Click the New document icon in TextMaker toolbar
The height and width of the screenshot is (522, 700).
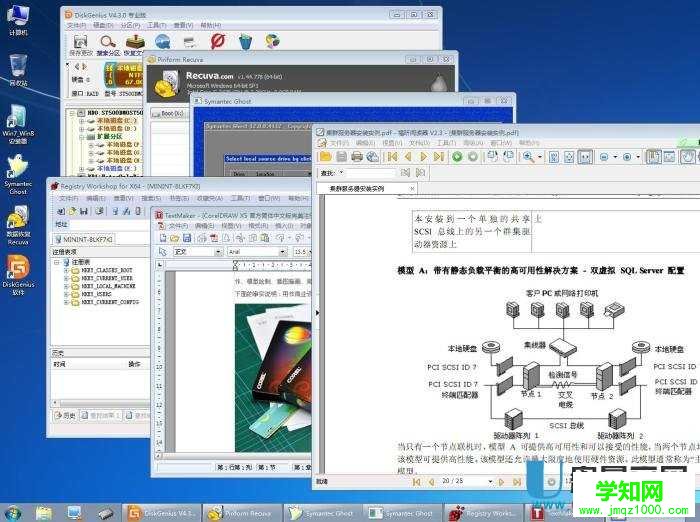(x=163, y=238)
